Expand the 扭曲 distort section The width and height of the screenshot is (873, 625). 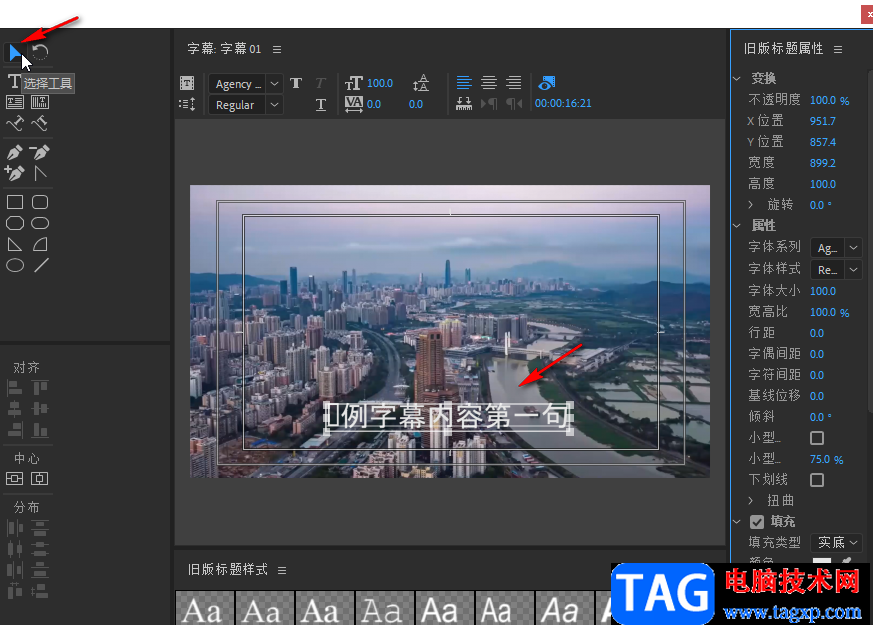click(752, 500)
